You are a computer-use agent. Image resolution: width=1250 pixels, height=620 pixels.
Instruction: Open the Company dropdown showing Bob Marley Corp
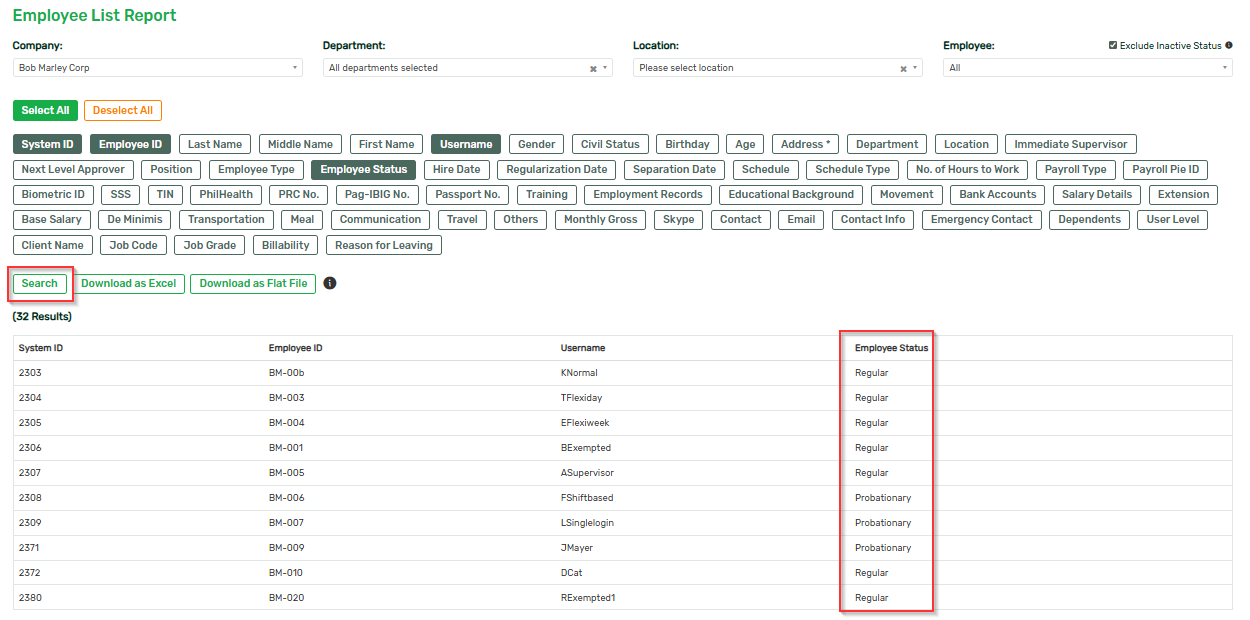pyautogui.click(x=157, y=68)
